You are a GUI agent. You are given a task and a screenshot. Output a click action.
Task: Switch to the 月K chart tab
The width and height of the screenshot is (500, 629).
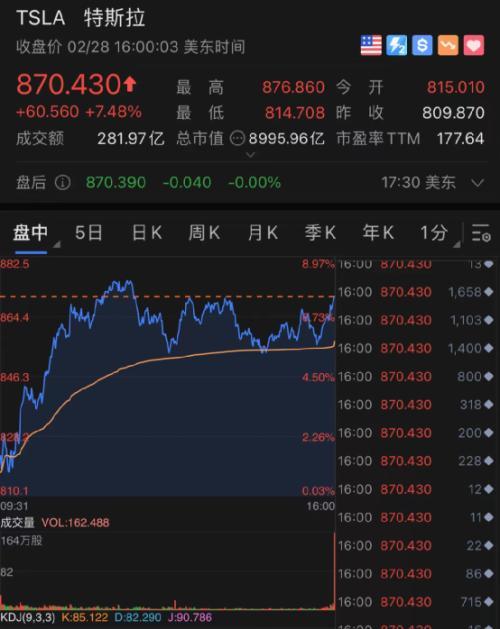[263, 233]
